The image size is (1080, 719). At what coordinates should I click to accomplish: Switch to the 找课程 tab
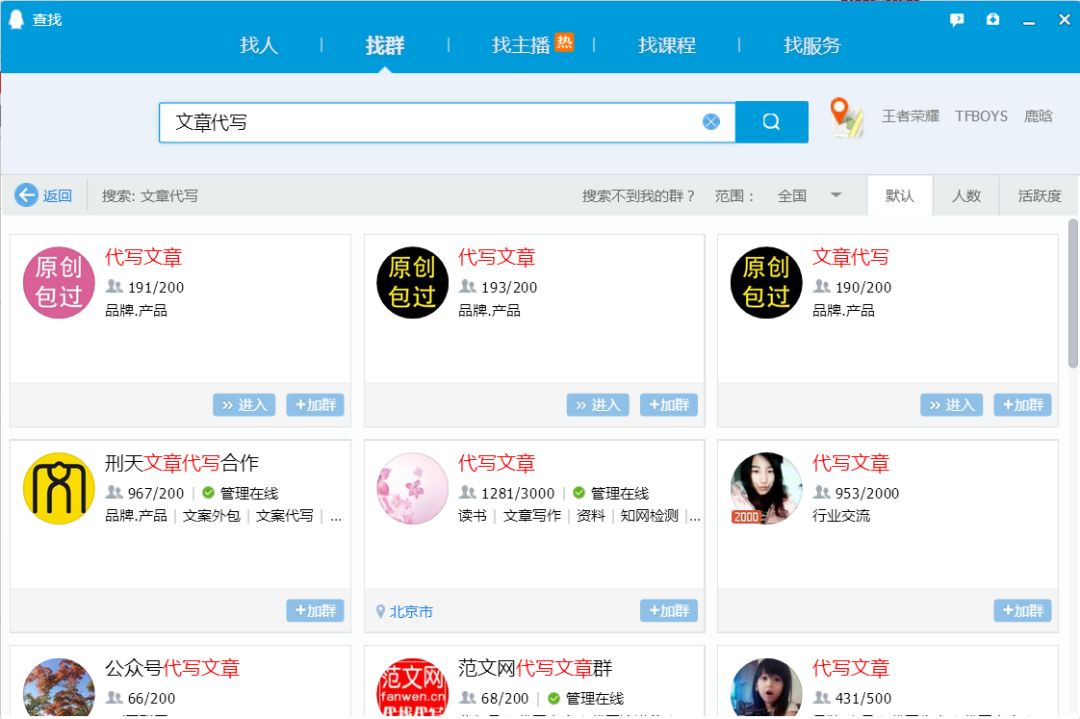(x=666, y=45)
